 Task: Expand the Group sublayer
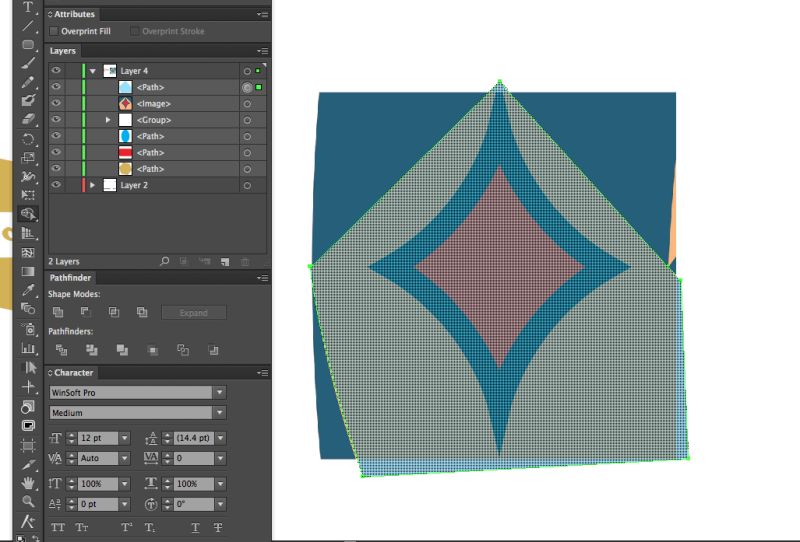coord(108,120)
